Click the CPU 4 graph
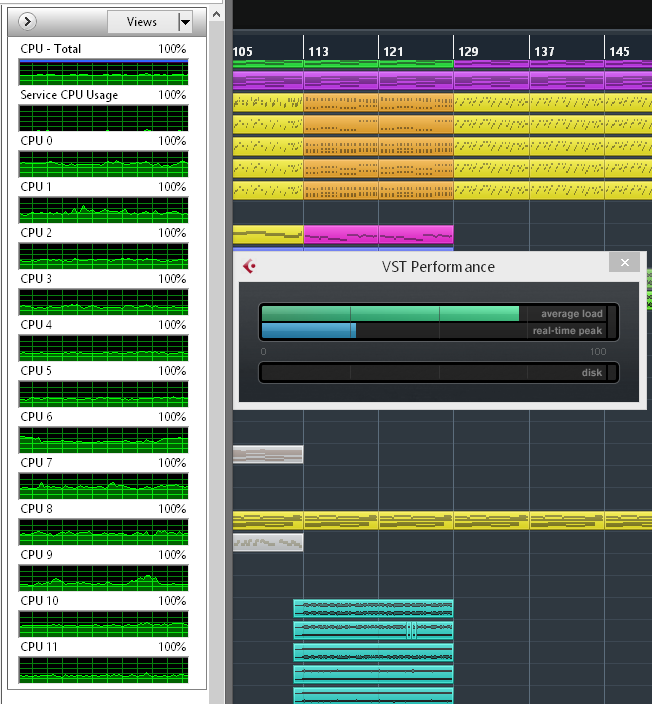 tap(103, 348)
